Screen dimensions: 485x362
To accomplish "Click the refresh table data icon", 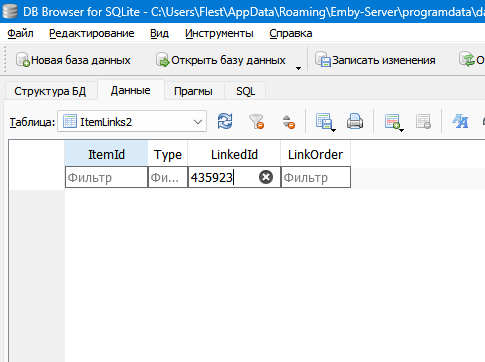I will point(225,121).
